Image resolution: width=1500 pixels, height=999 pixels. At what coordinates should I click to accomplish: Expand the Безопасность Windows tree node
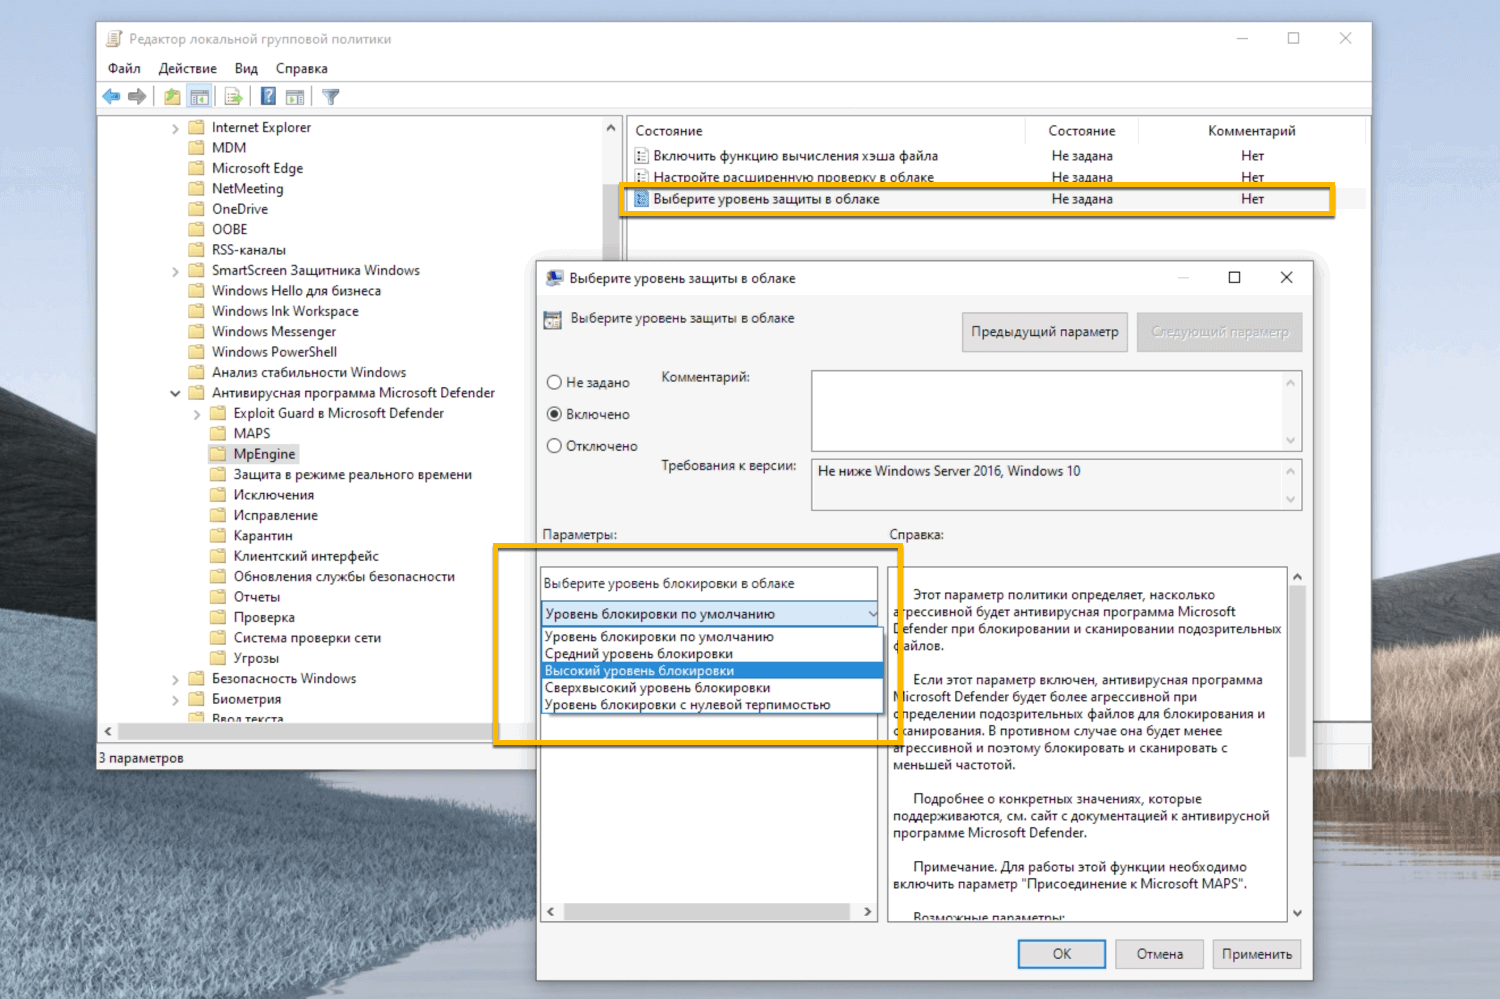pyautogui.click(x=175, y=679)
